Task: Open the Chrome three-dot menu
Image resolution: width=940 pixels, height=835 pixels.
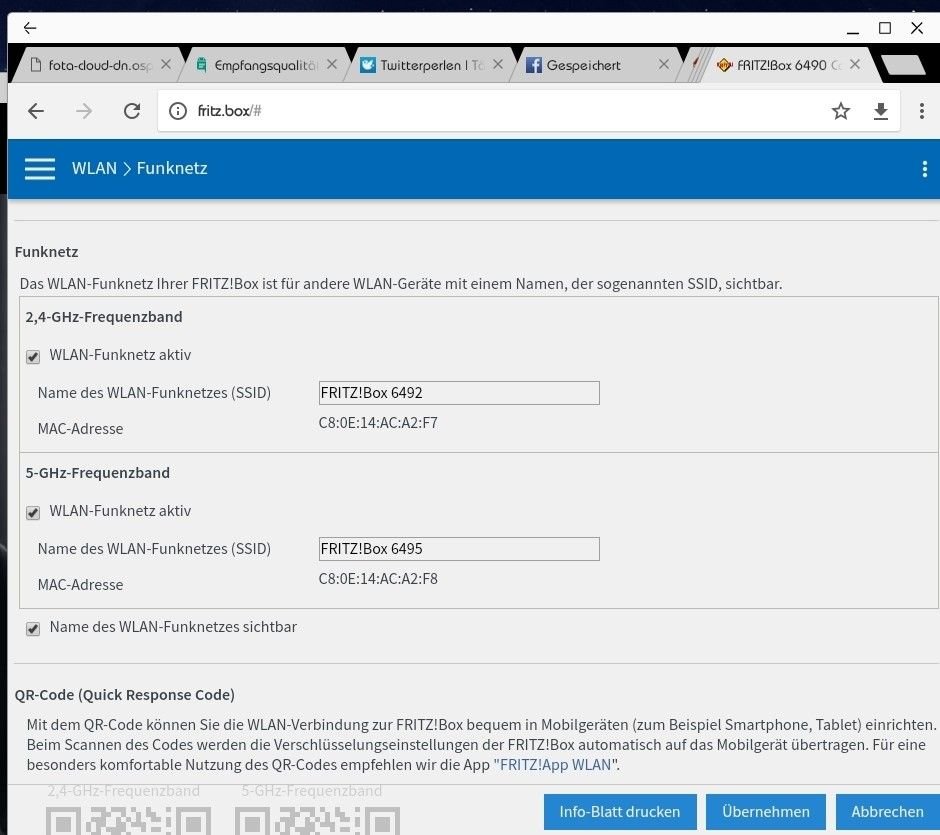Action: 921,111
